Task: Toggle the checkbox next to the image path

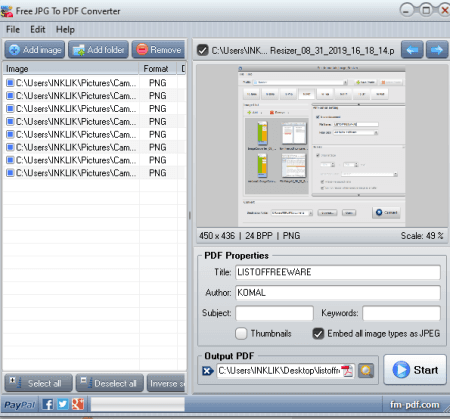Action: point(202,50)
